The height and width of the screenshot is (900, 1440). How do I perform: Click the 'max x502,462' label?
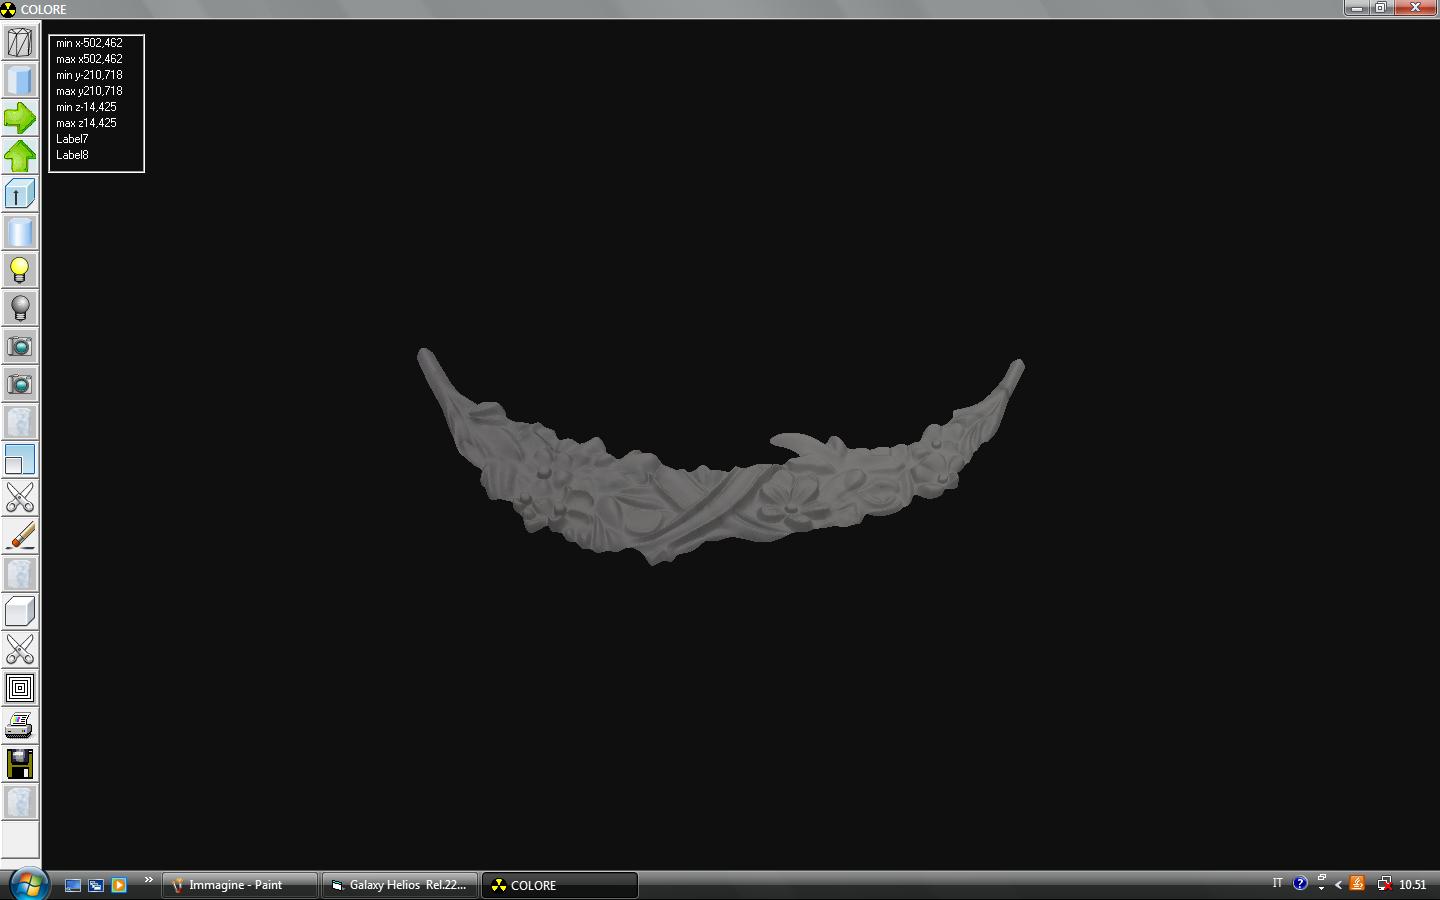tap(89, 59)
